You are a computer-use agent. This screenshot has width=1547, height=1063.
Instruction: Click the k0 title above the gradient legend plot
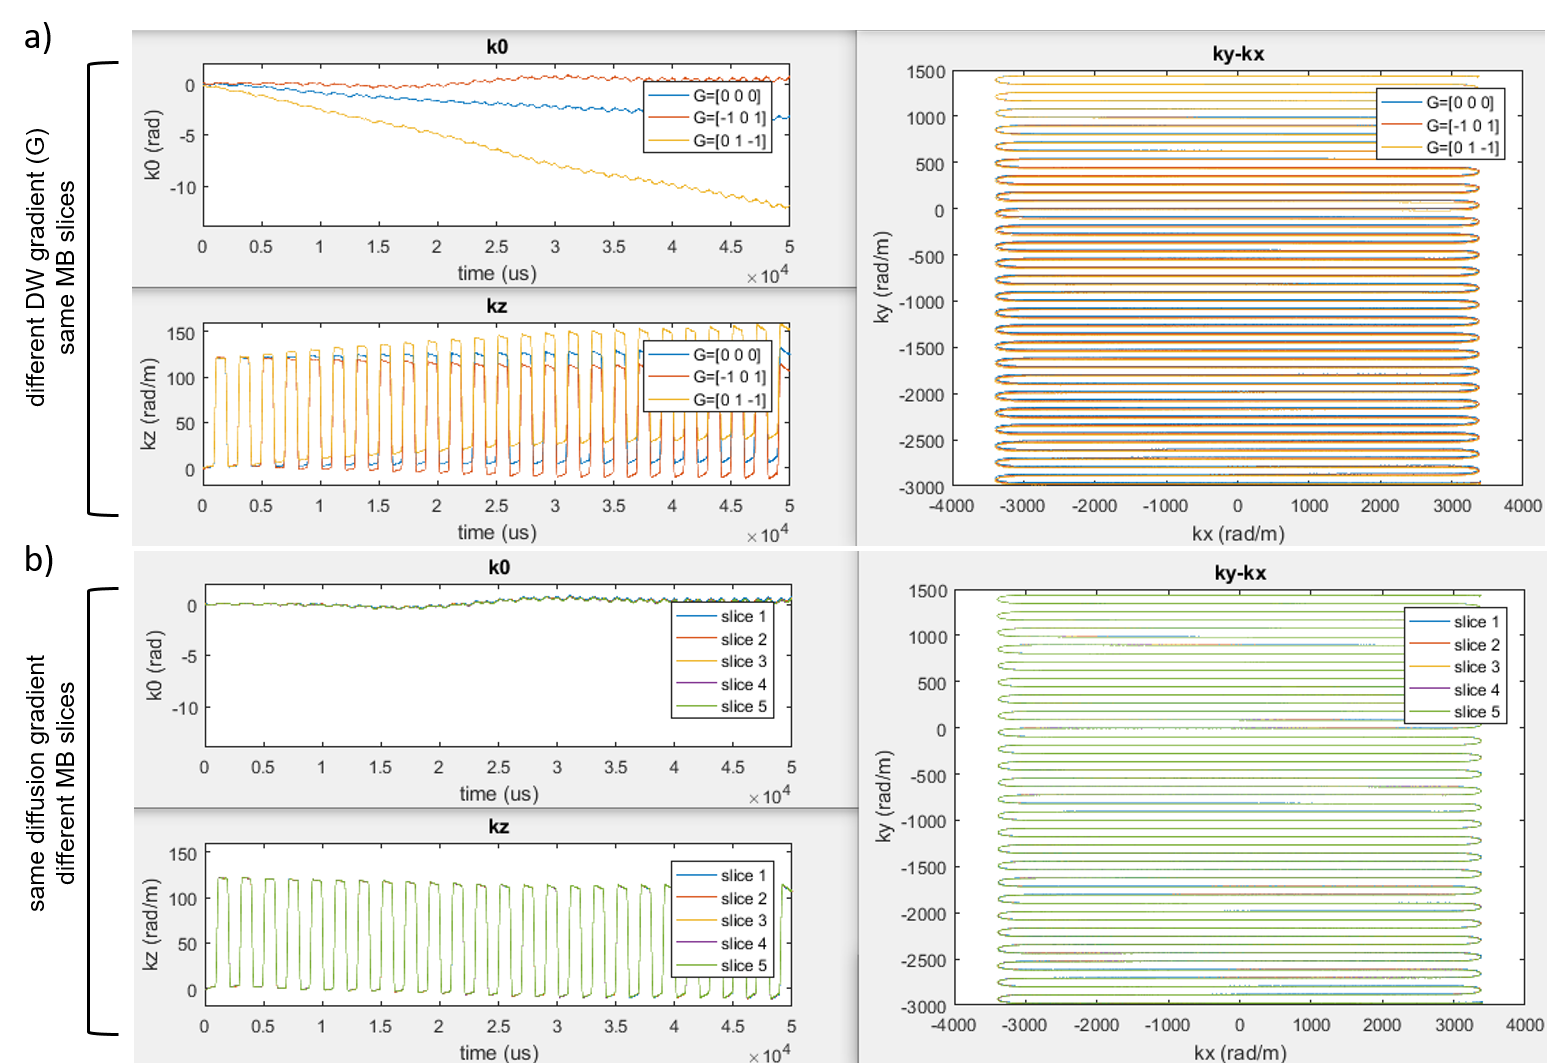coord(497,47)
